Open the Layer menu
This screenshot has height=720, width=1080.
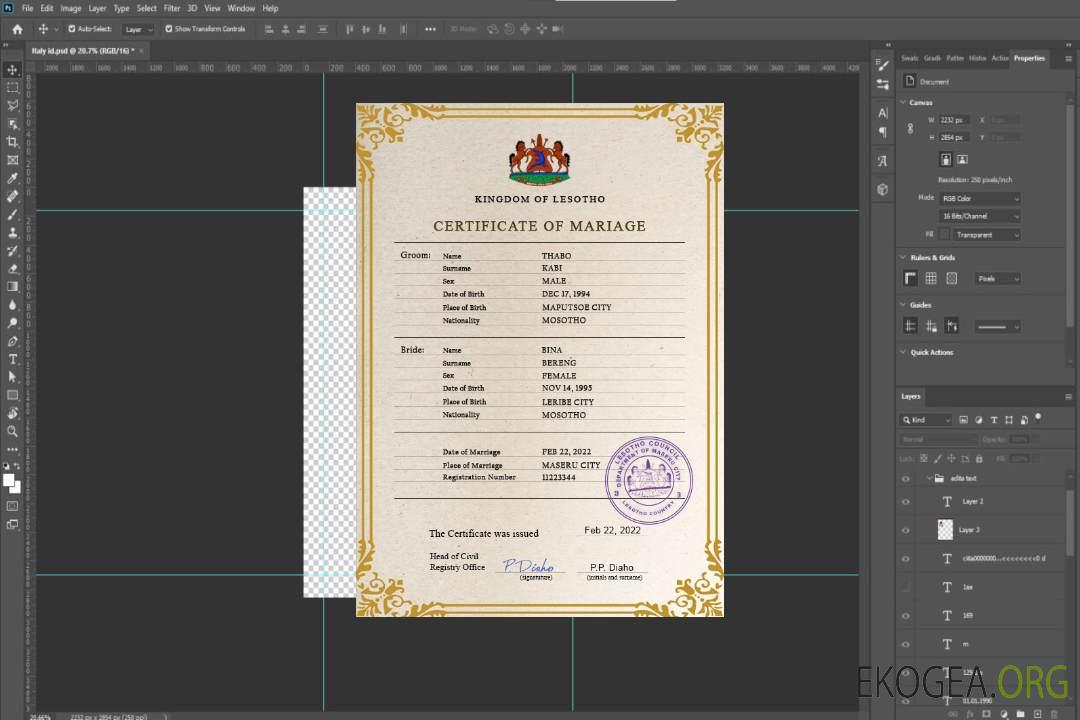tap(97, 8)
